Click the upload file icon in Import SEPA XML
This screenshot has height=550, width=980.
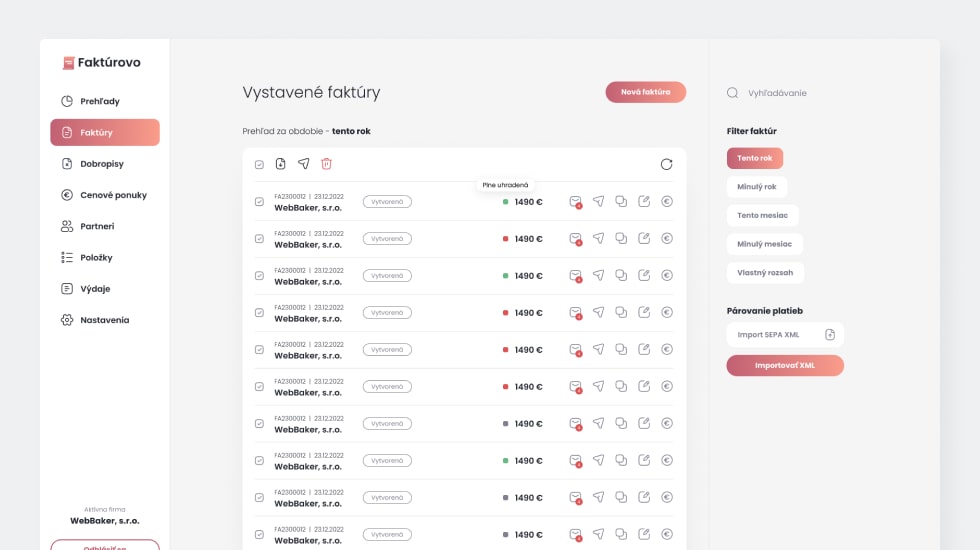829,335
